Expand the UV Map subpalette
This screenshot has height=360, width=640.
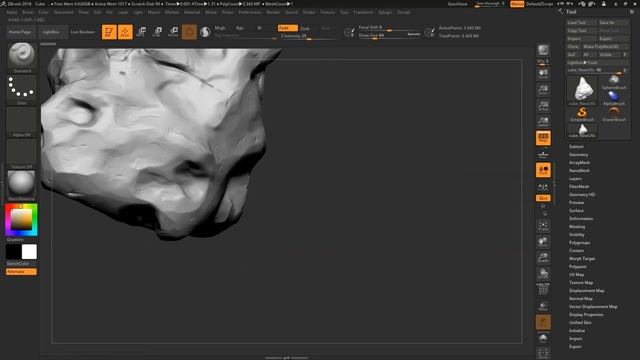click(576, 275)
